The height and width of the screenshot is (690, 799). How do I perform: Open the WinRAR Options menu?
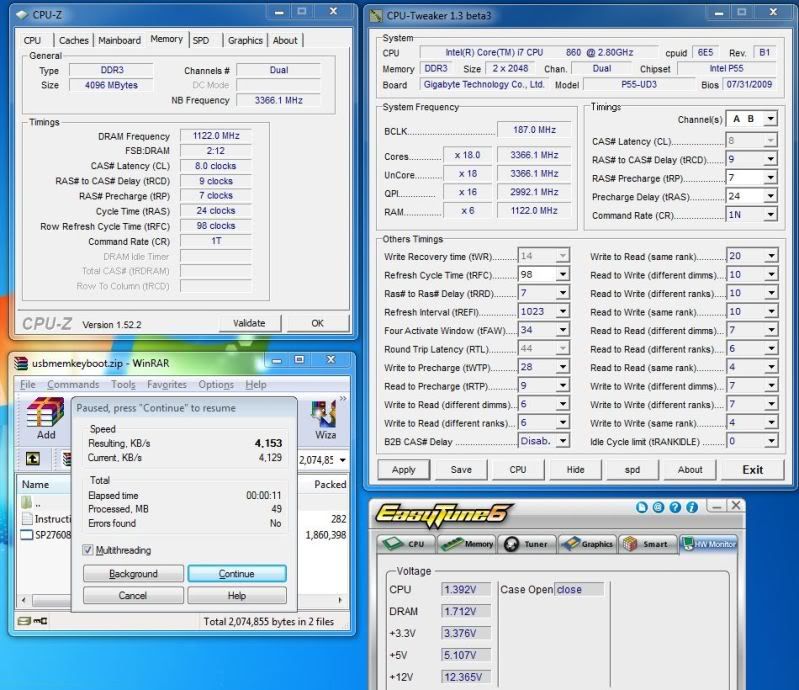216,384
